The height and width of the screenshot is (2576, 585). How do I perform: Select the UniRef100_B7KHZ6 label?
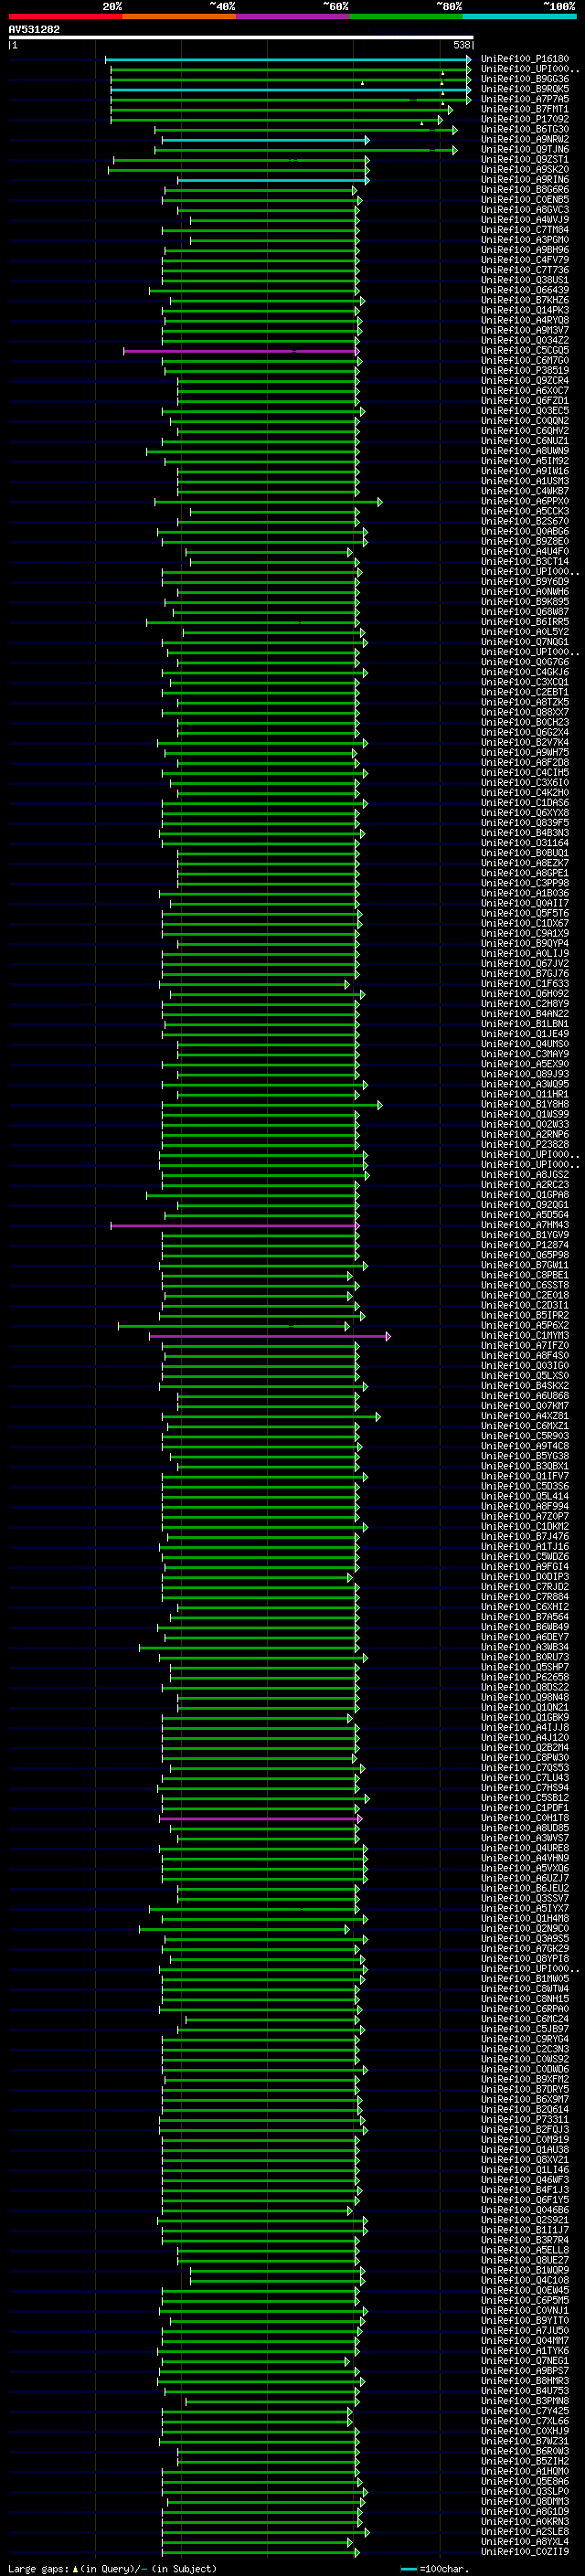[x=525, y=301]
